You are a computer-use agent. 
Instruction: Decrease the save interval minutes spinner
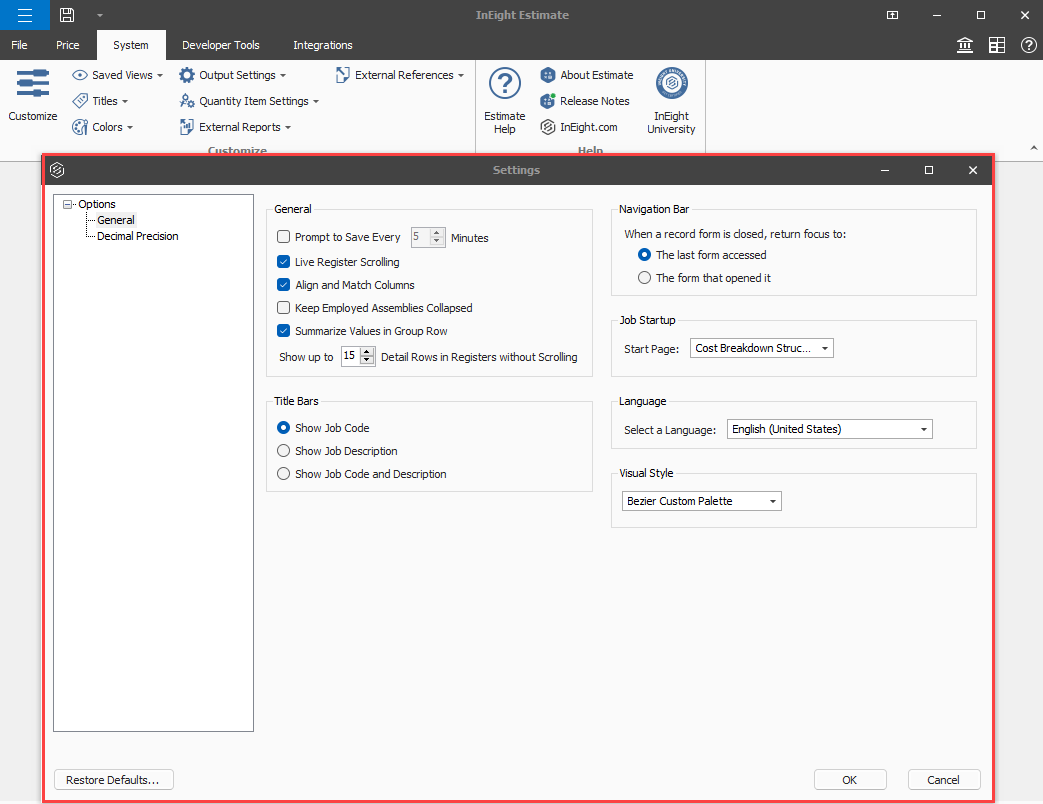pos(437,241)
